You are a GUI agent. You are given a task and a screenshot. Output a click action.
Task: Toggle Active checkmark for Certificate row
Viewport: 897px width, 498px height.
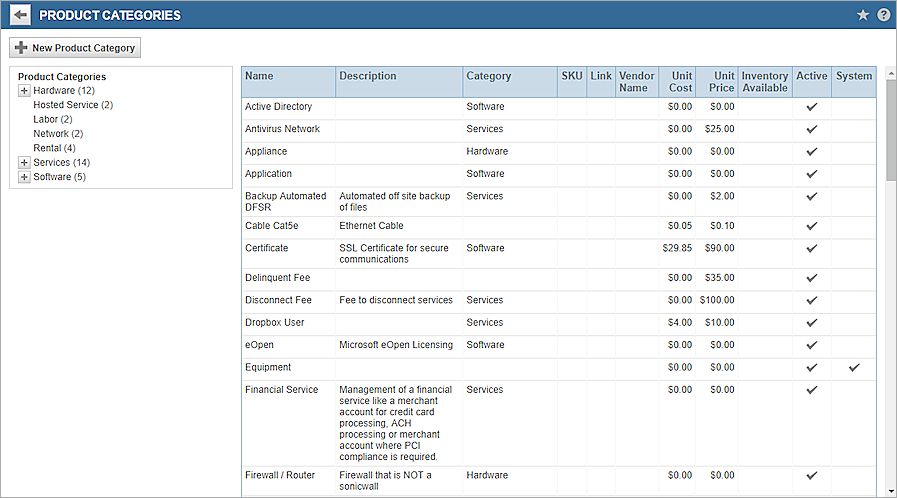point(812,248)
